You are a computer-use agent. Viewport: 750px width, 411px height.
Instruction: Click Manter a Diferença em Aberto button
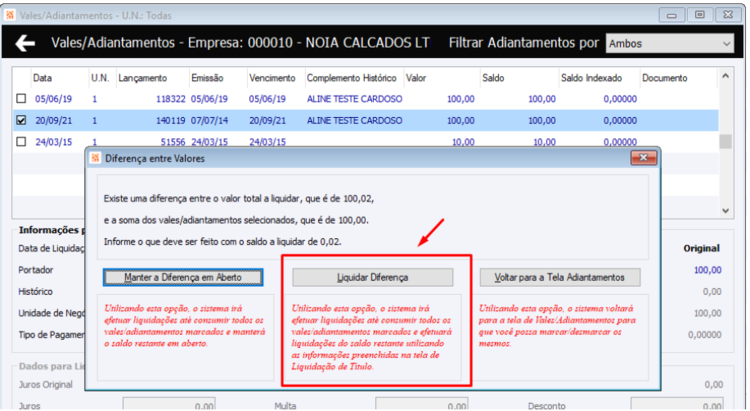(183, 278)
